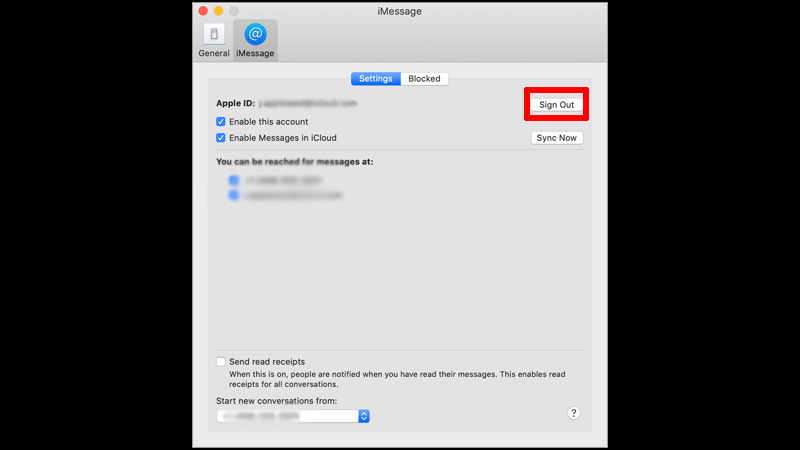Switch to the Settings tab
800x450 pixels.
(376, 79)
